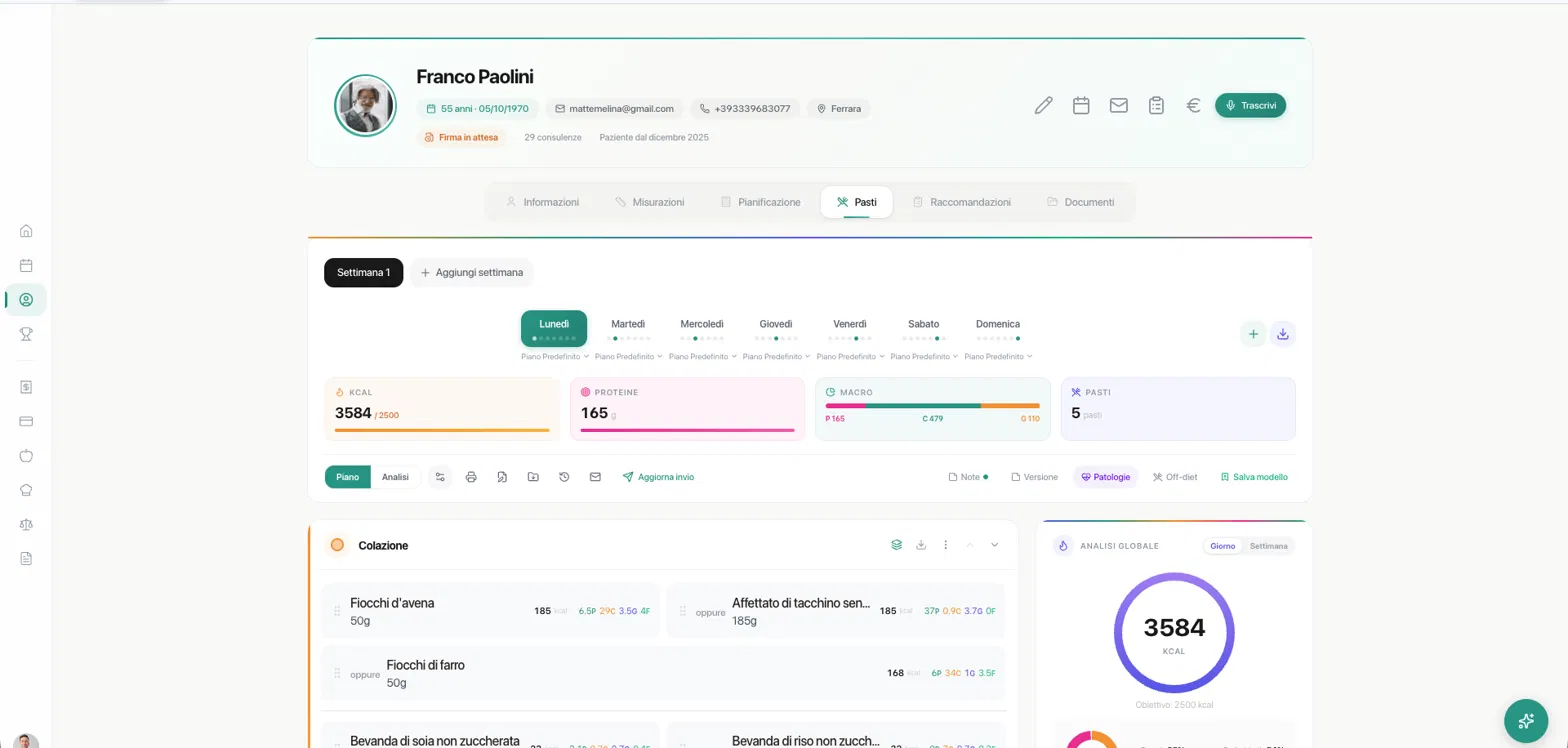Click the KCAL orange progress bar
The height and width of the screenshot is (748, 1568).
[x=442, y=430]
